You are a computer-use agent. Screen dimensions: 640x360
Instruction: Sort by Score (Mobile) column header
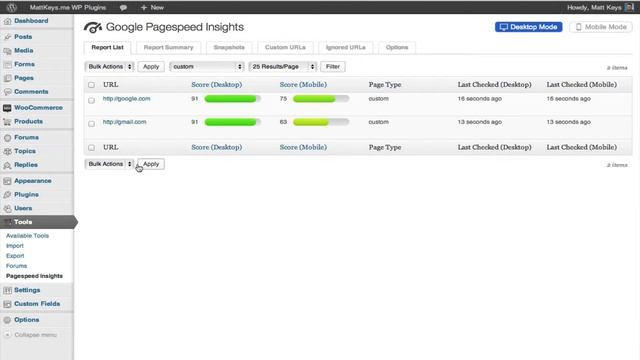(303, 85)
